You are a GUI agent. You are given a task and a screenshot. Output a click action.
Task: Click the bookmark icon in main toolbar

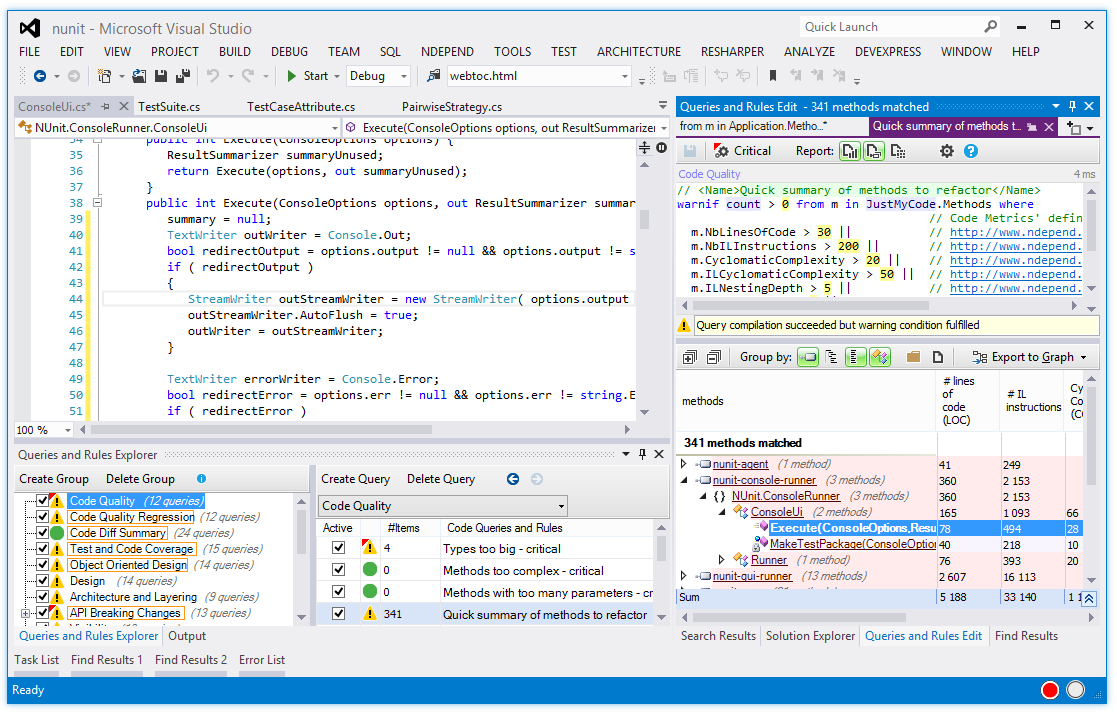tap(772, 76)
